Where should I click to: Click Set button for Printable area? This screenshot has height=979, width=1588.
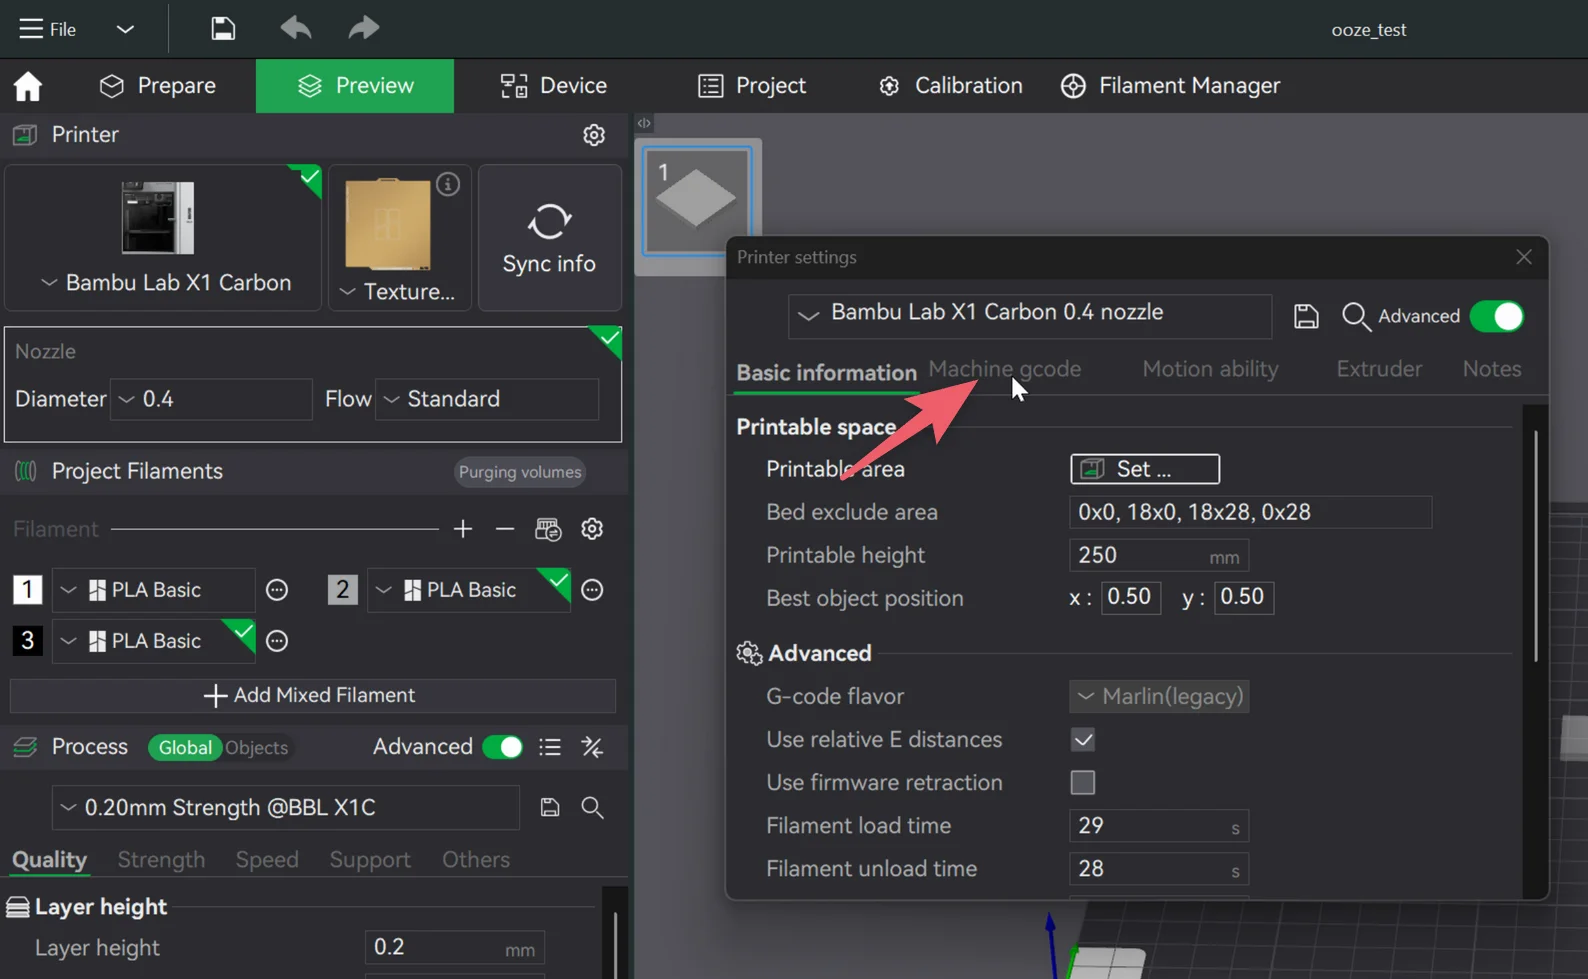tap(1145, 469)
